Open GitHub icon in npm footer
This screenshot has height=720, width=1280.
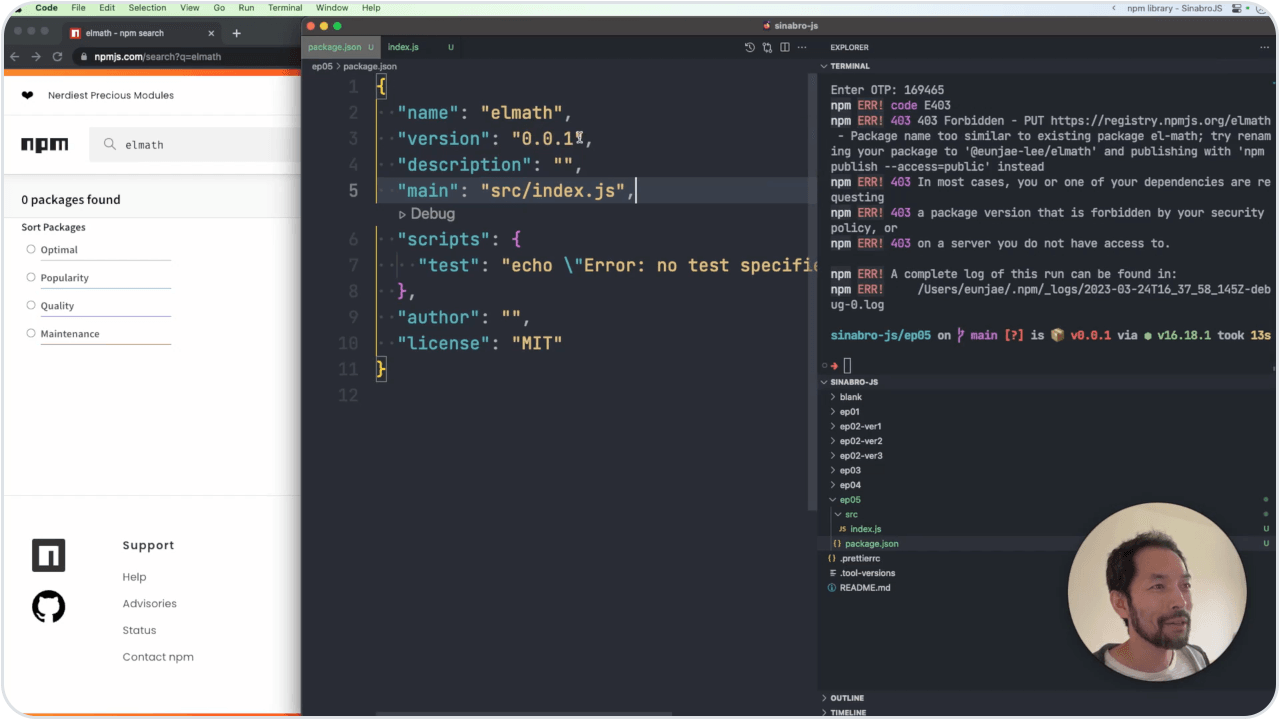pos(48,606)
